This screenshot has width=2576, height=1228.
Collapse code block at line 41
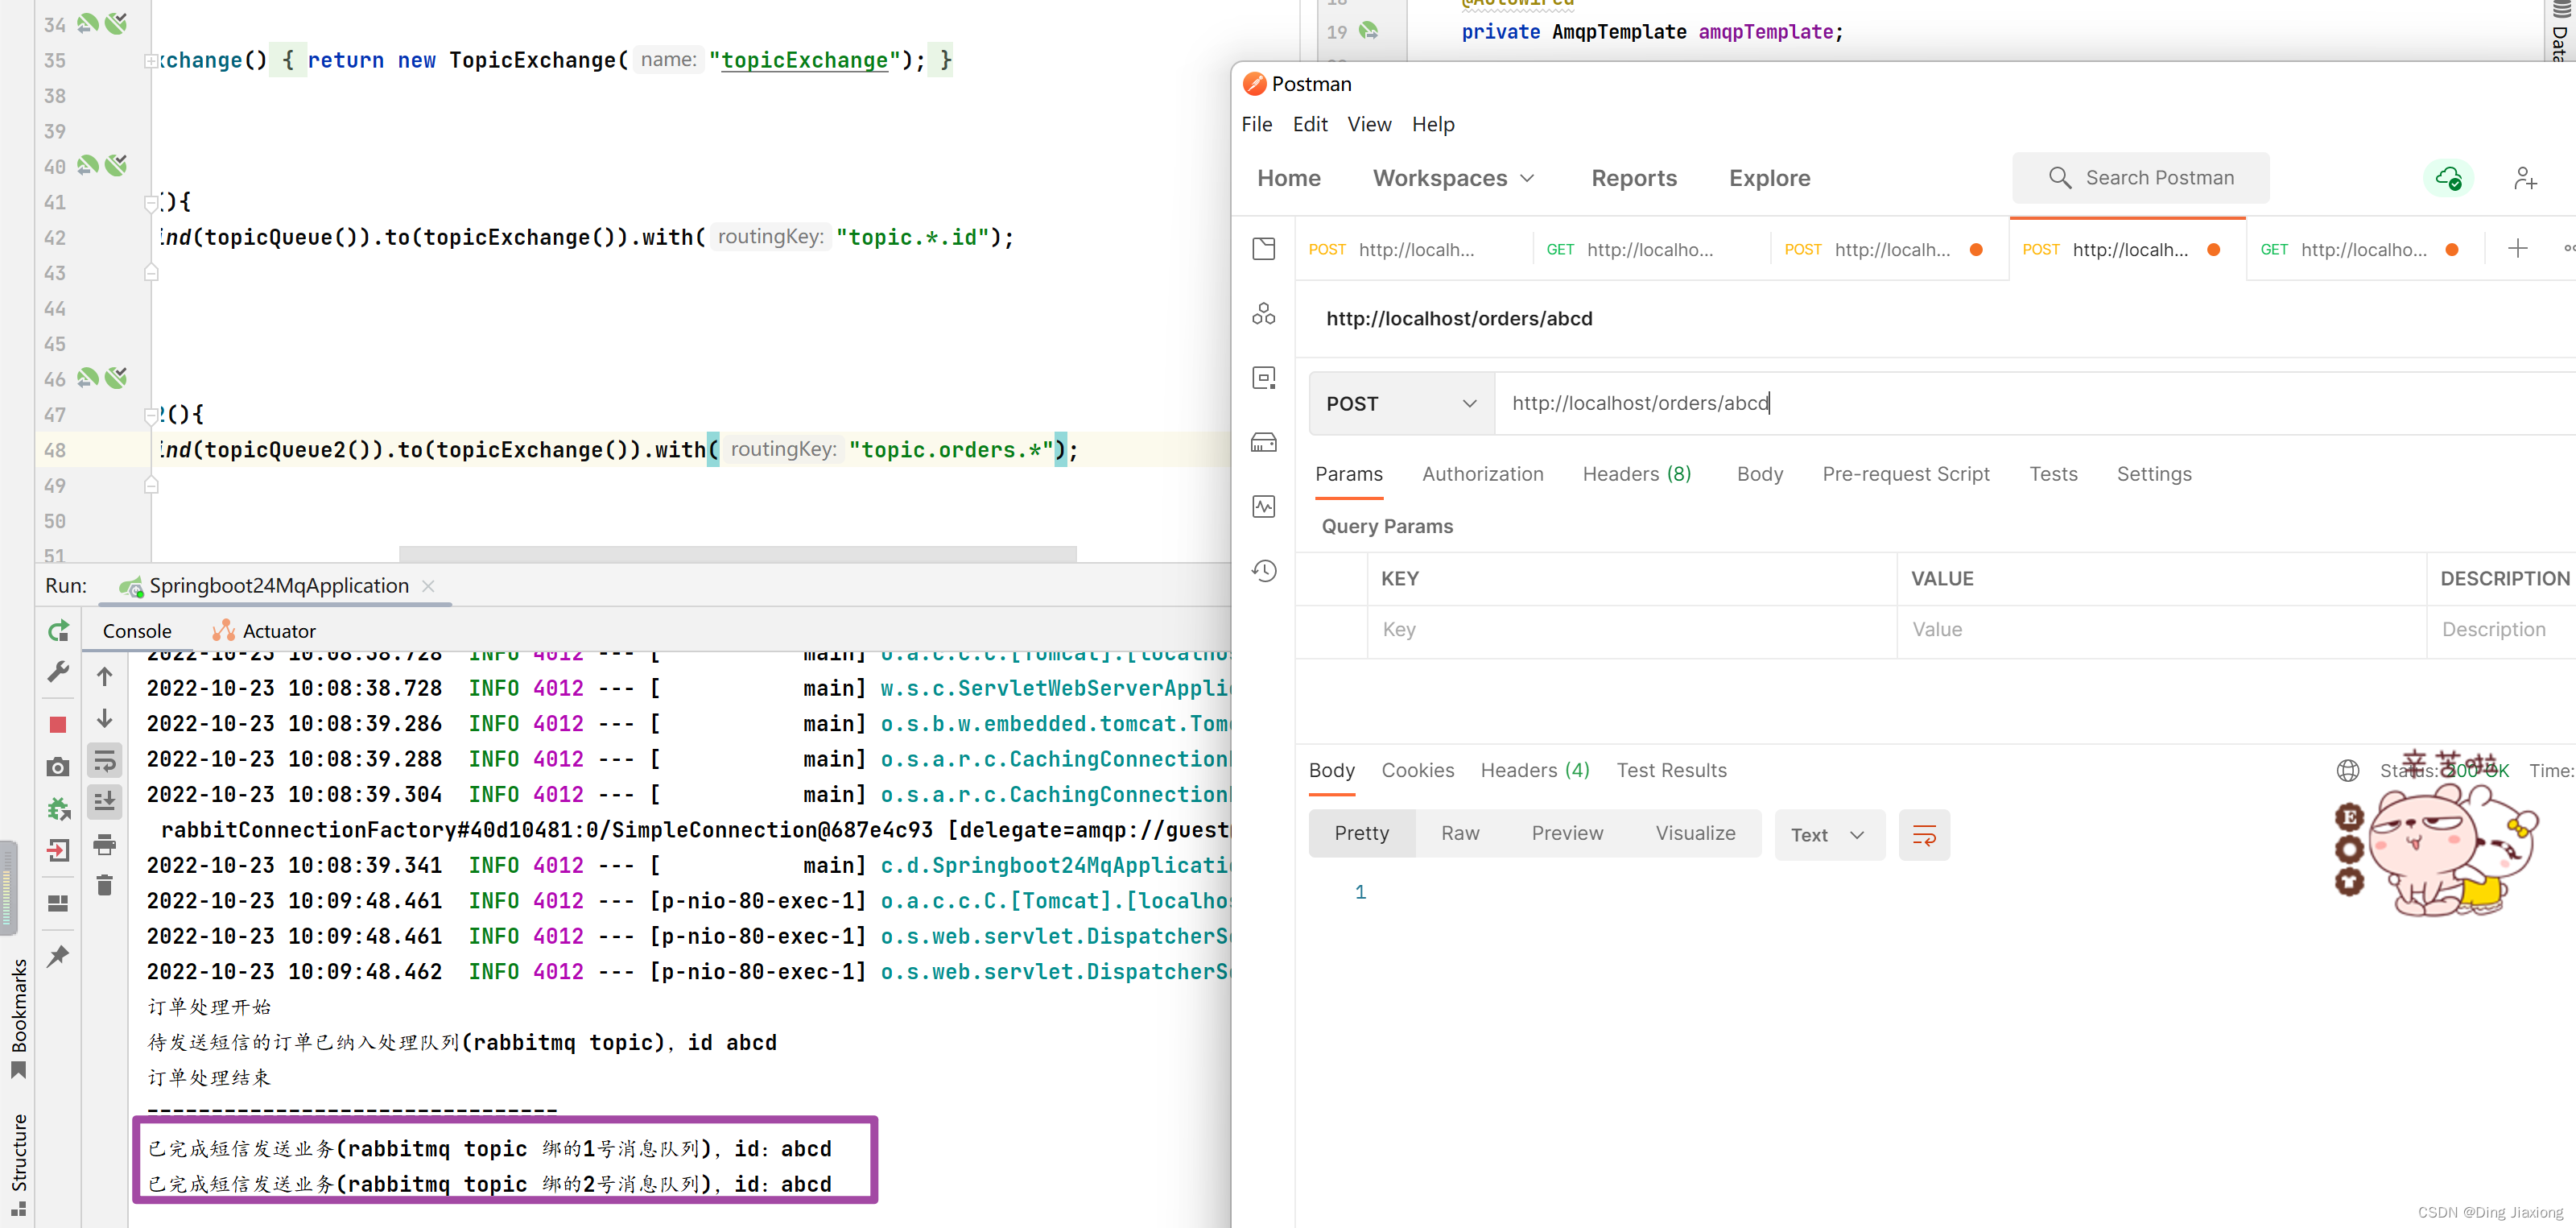(x=151, y=203)
